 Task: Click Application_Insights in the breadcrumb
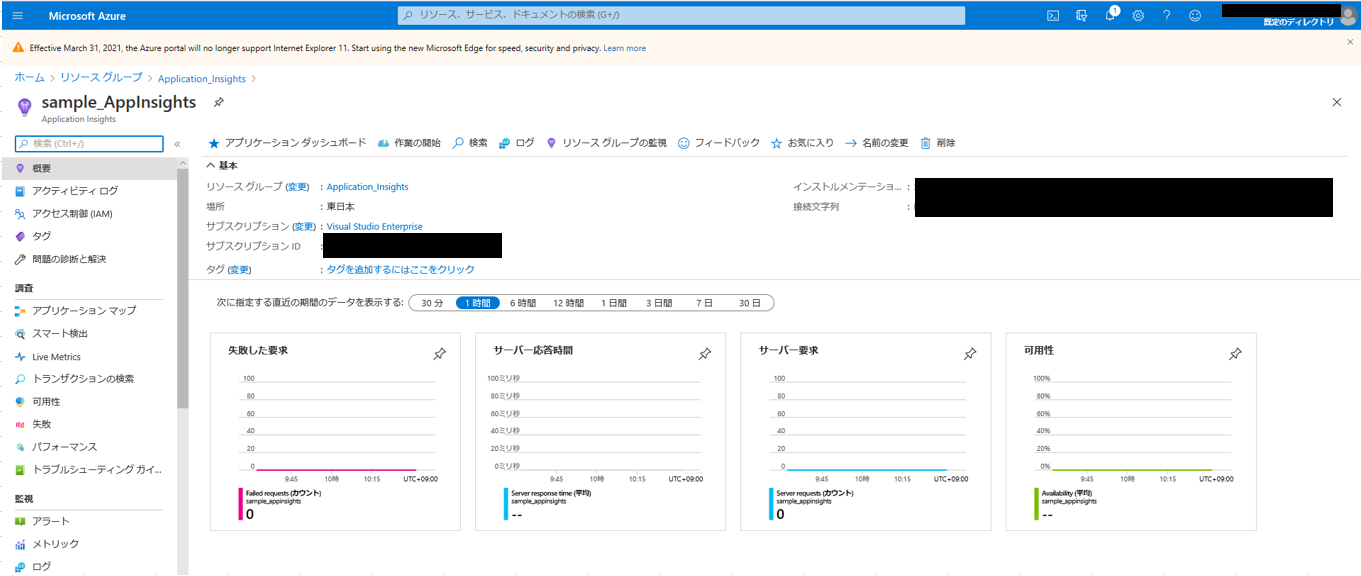pyautogui.click(x=202, y=78)
